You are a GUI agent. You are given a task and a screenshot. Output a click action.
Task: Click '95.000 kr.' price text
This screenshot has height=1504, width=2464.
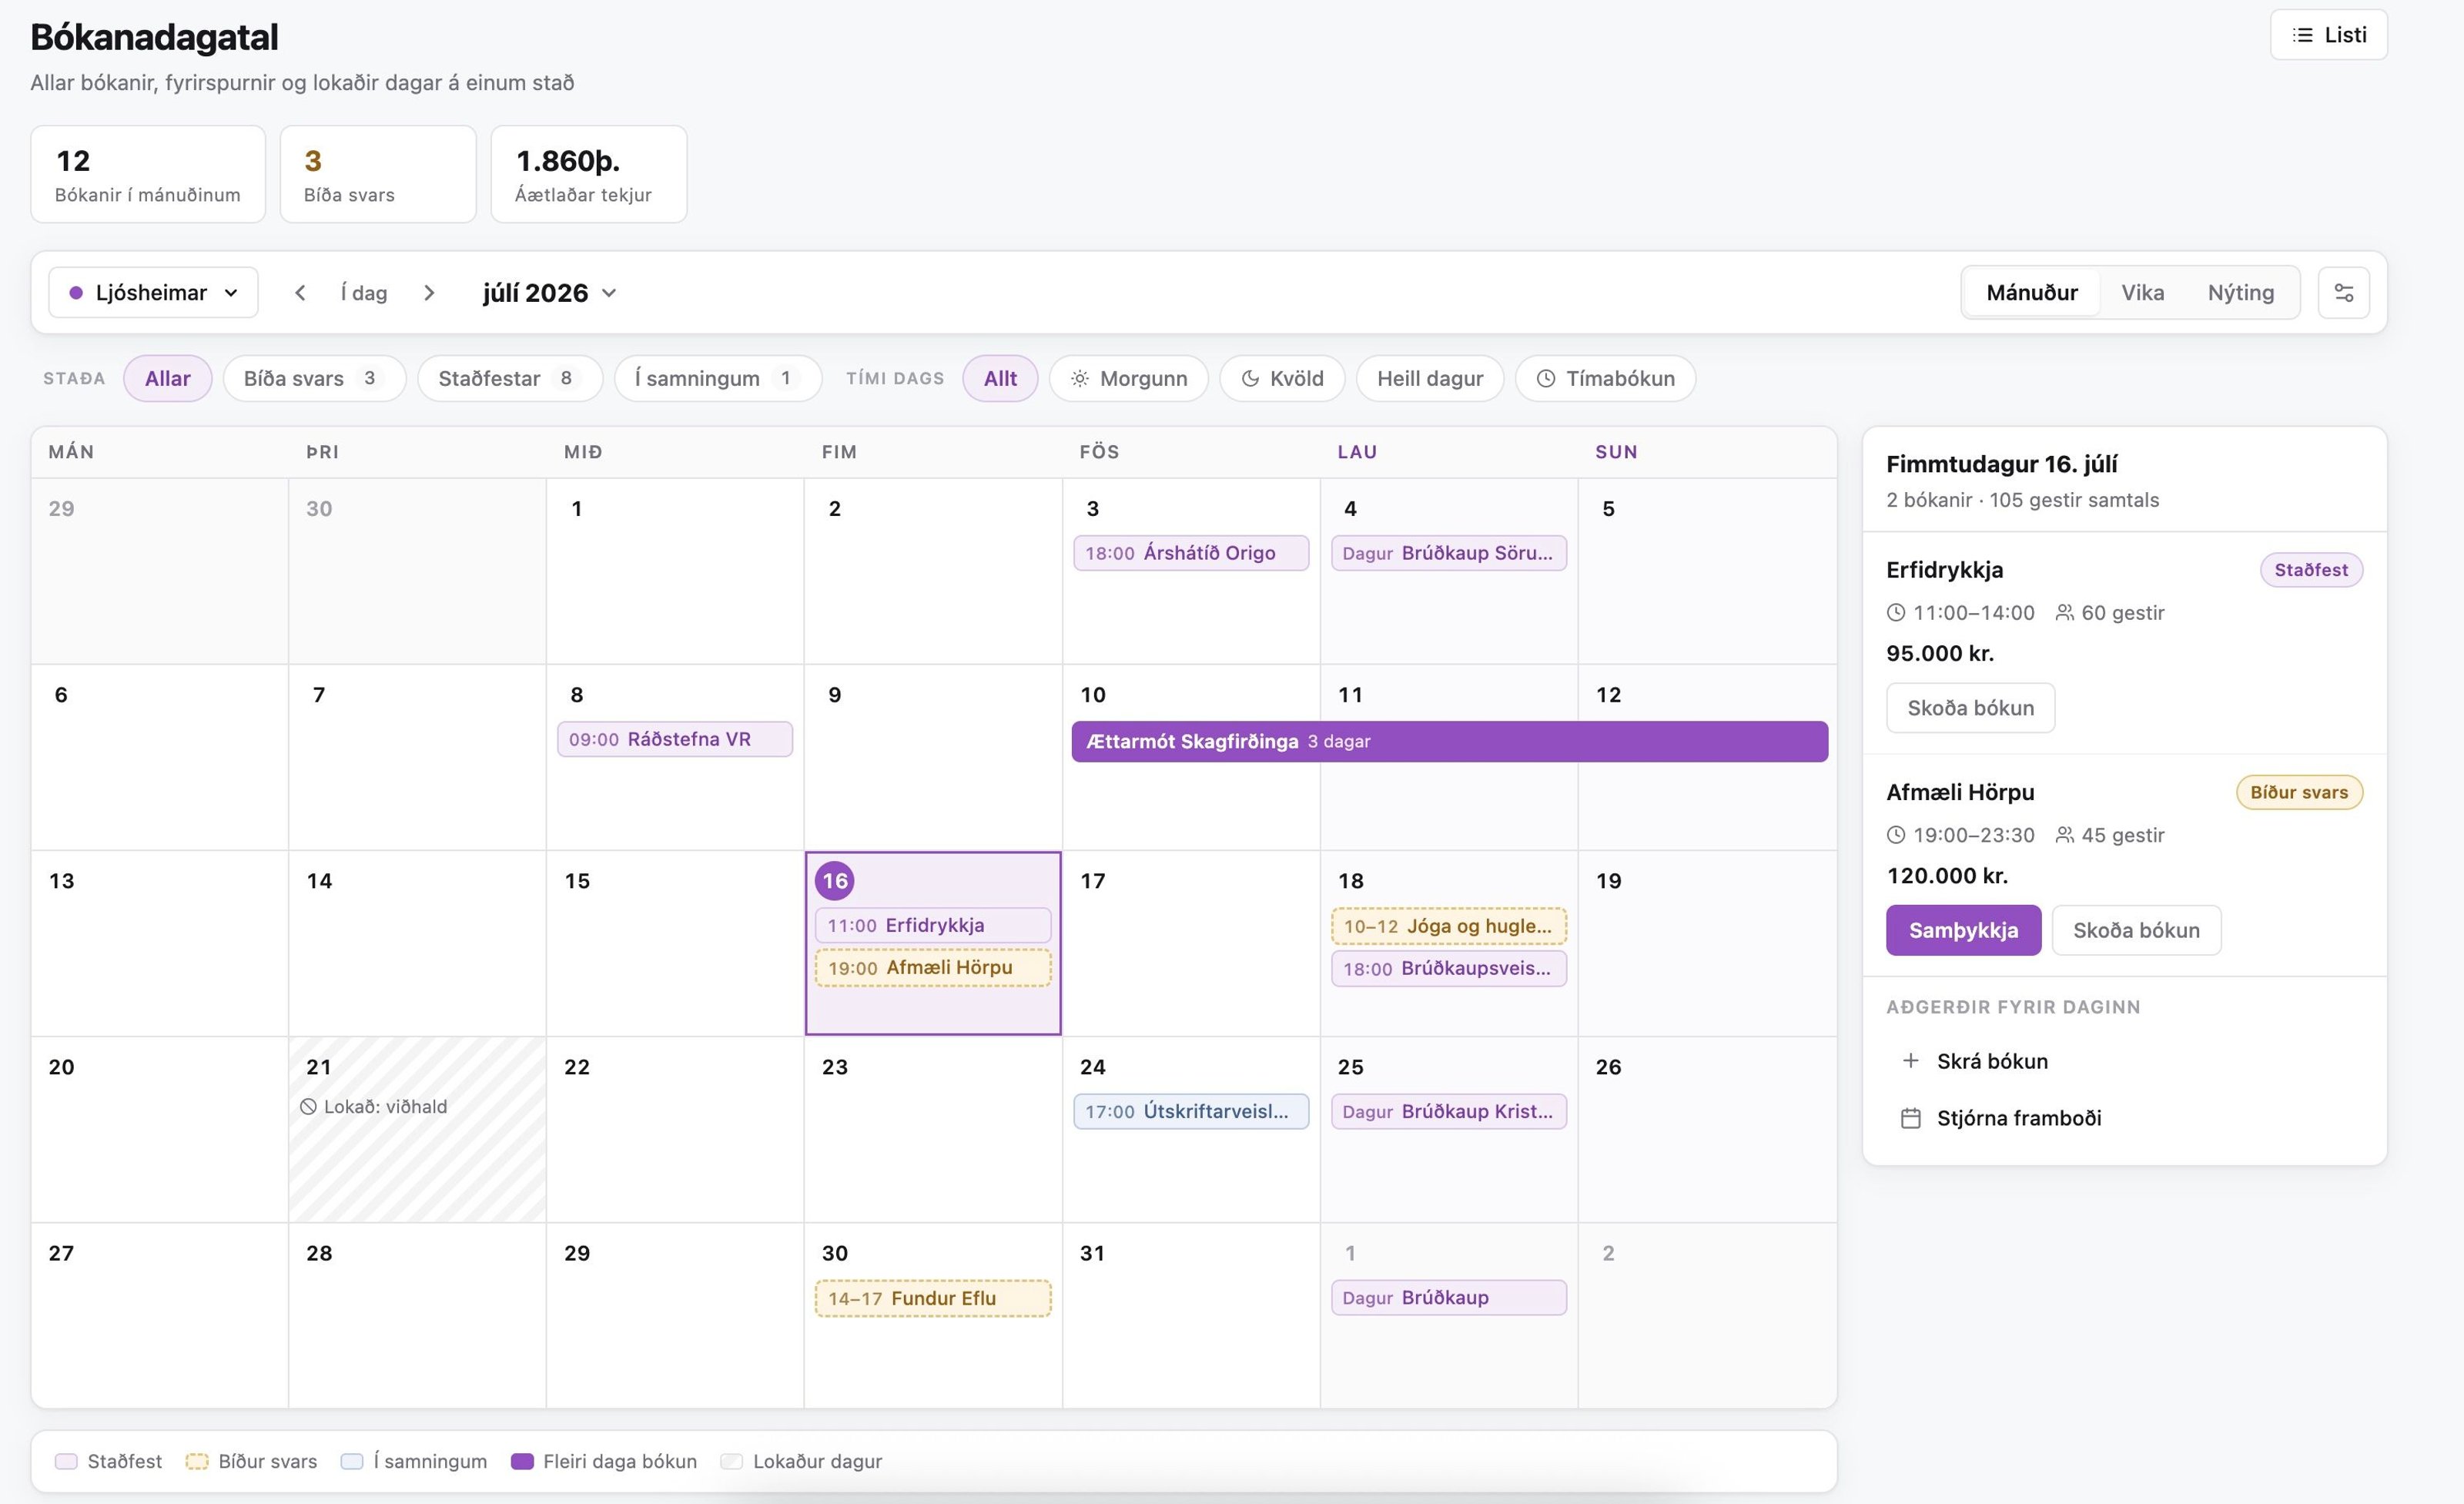click(x=1940, y=654)
